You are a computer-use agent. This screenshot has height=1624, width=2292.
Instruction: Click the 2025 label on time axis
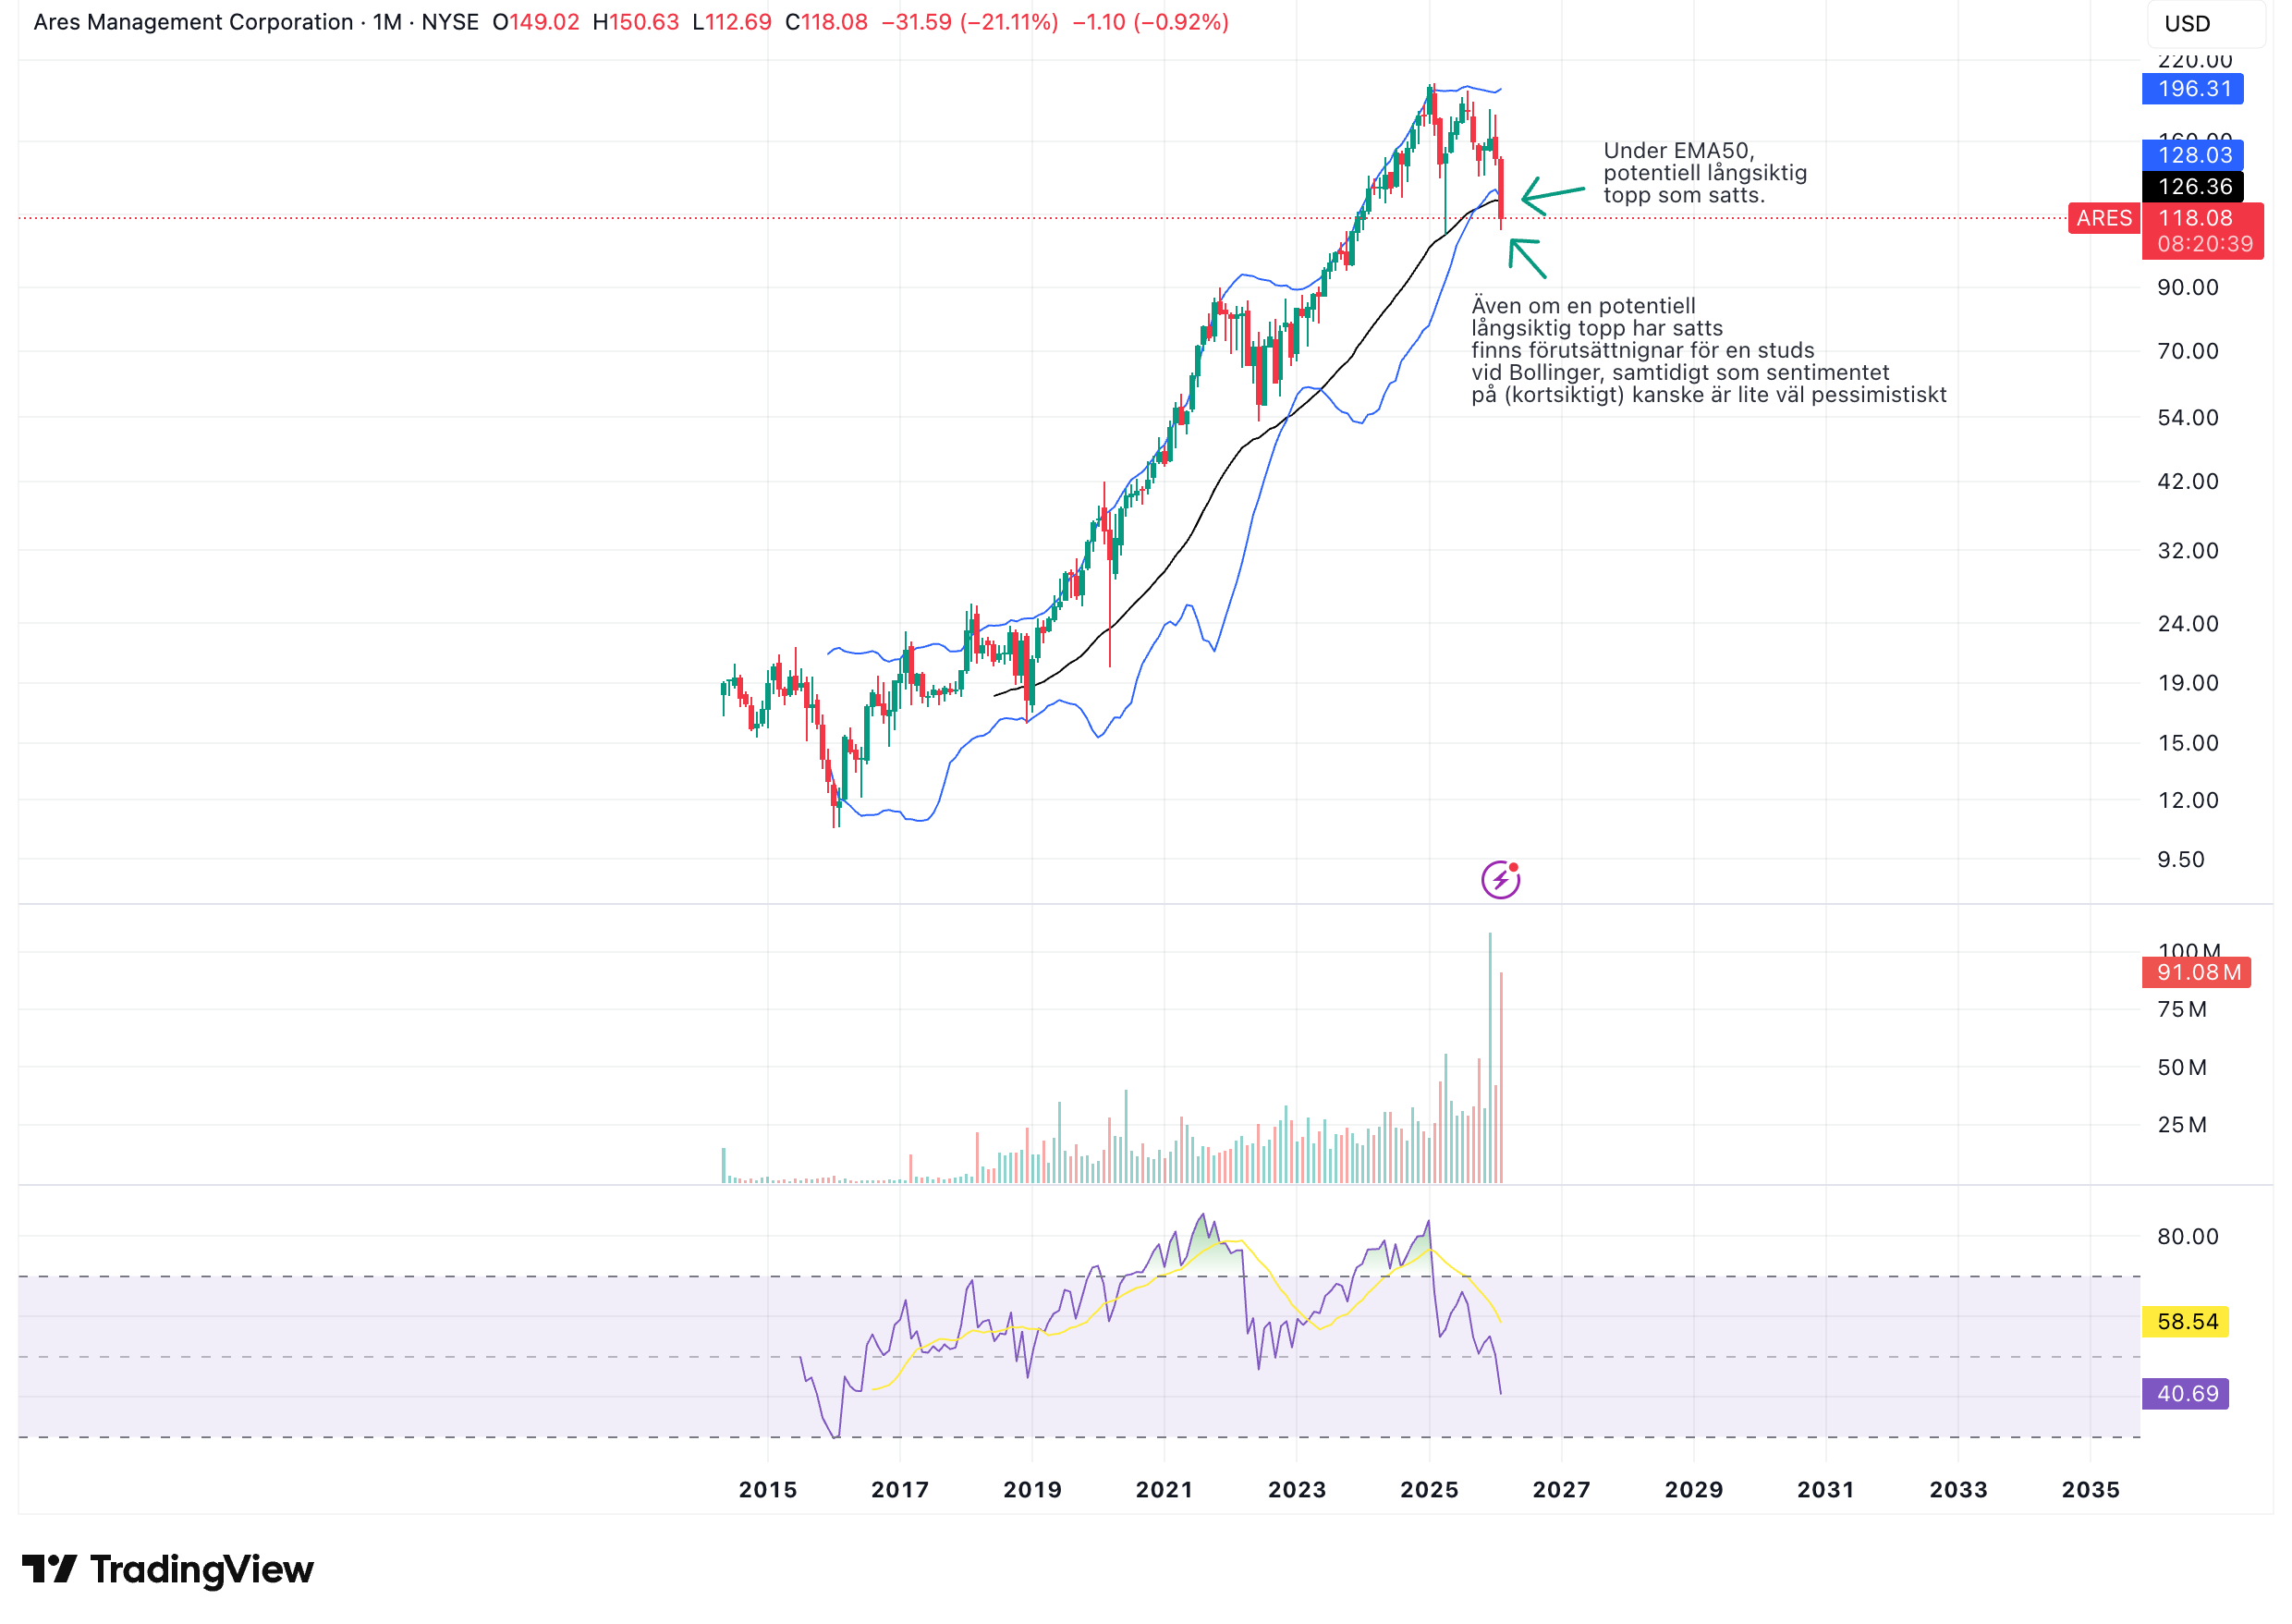1428,1489
